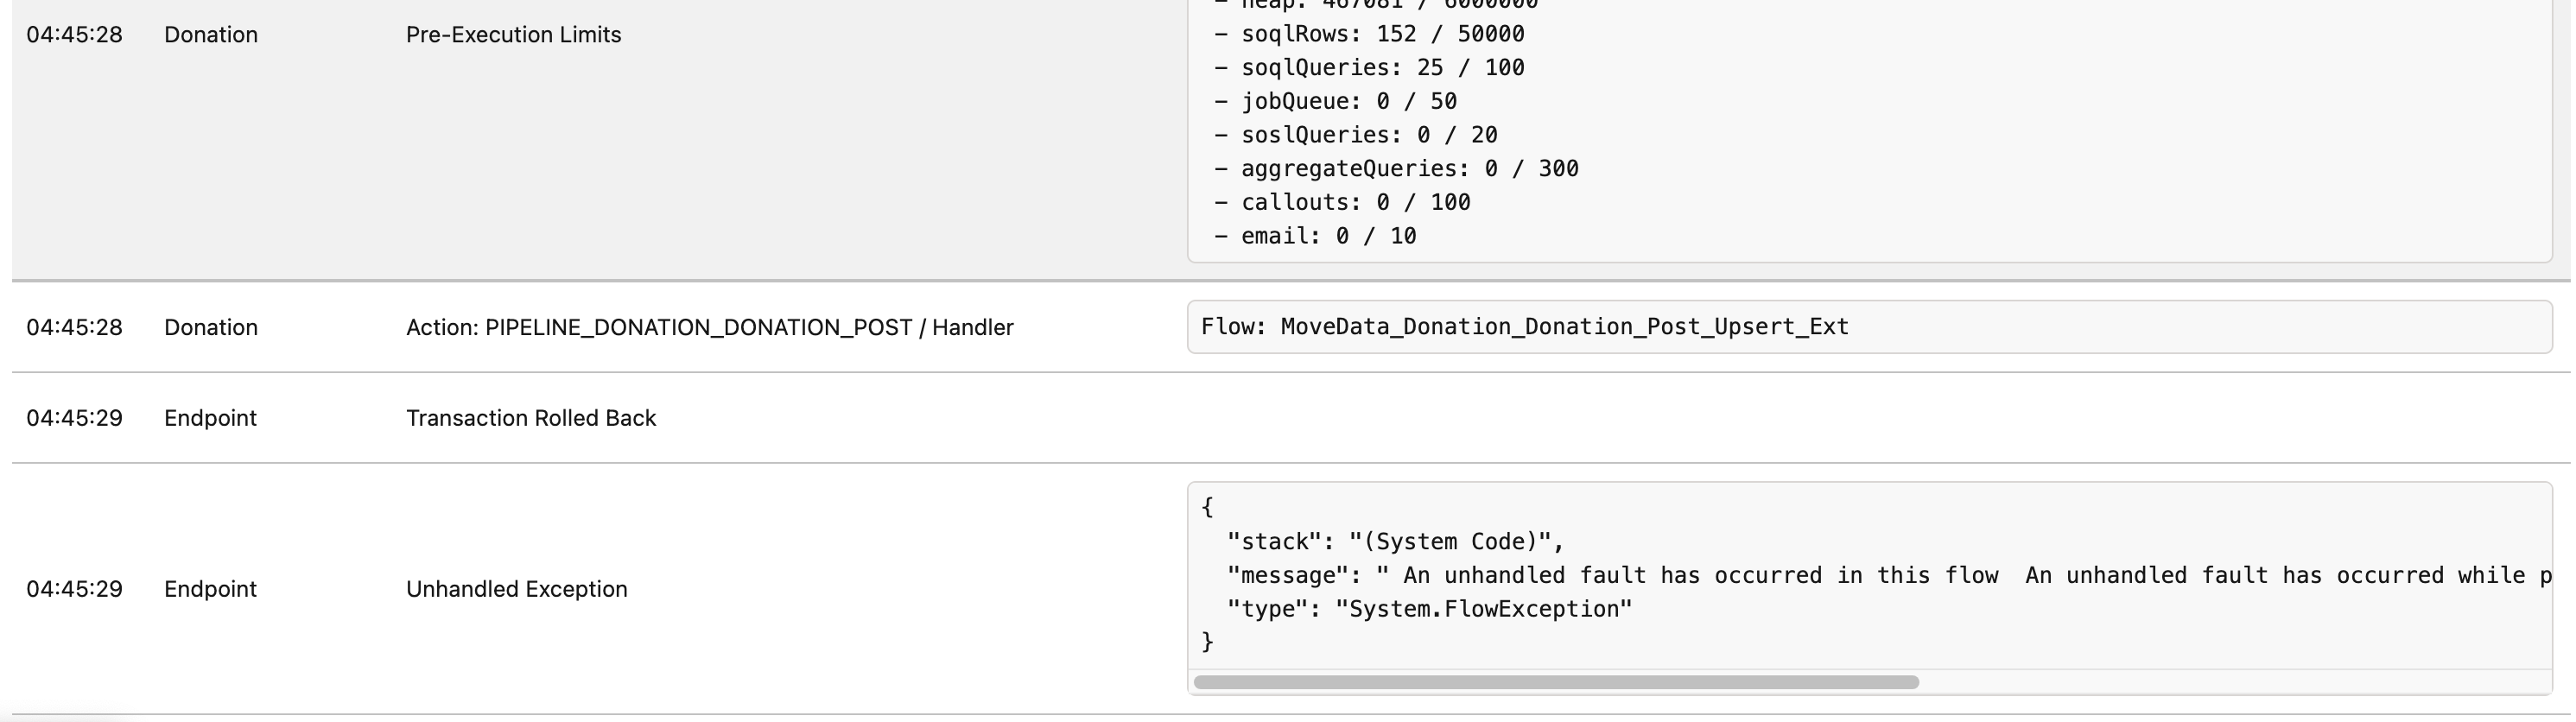This screenshot has height=722, width=2576.
Task: Click the timestamp of the Transaction Rolled Back row
Action: click(x=74, y=418)
